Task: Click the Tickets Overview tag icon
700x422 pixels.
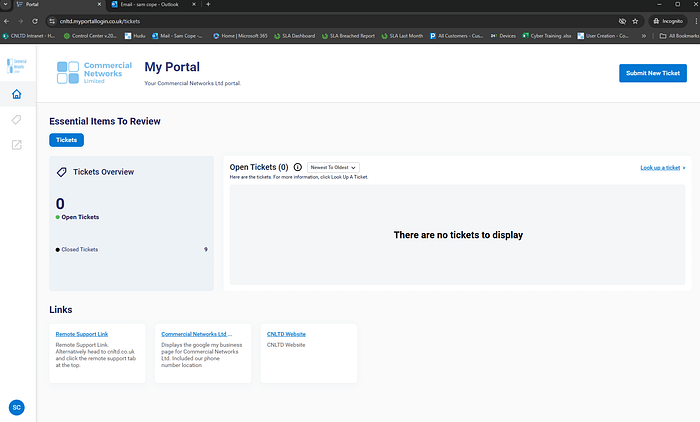Action: (62, 172)
